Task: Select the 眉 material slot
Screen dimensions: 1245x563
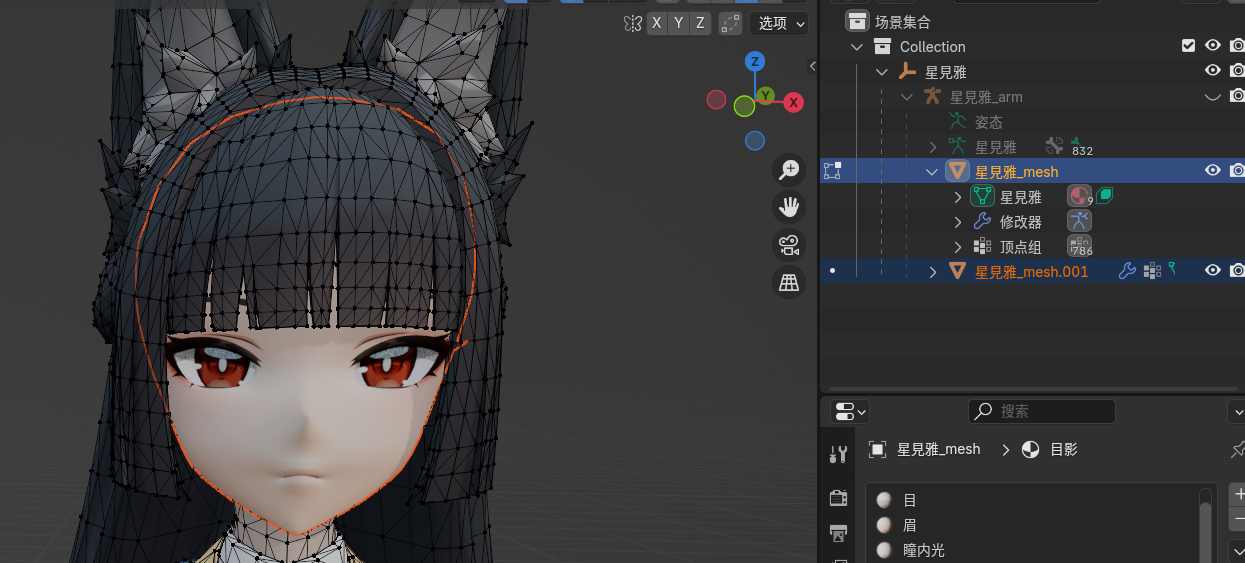Action: point(910,525)
